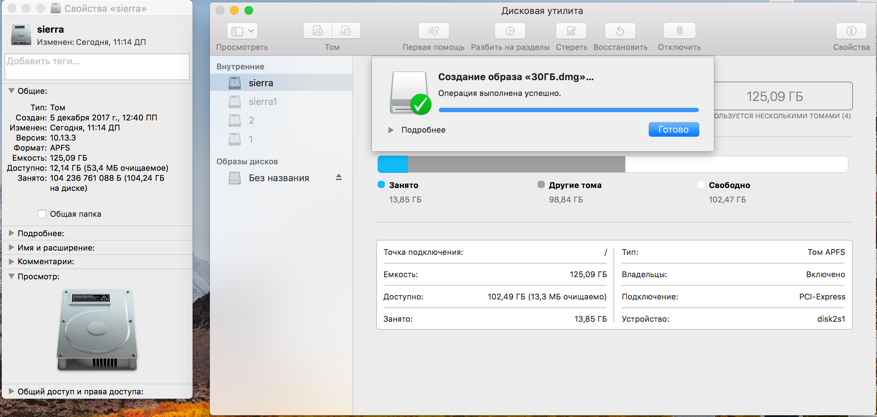Screen dimensions: 877x417
Task: Click the Unmount toolbar icon
Action: point(679,31)
